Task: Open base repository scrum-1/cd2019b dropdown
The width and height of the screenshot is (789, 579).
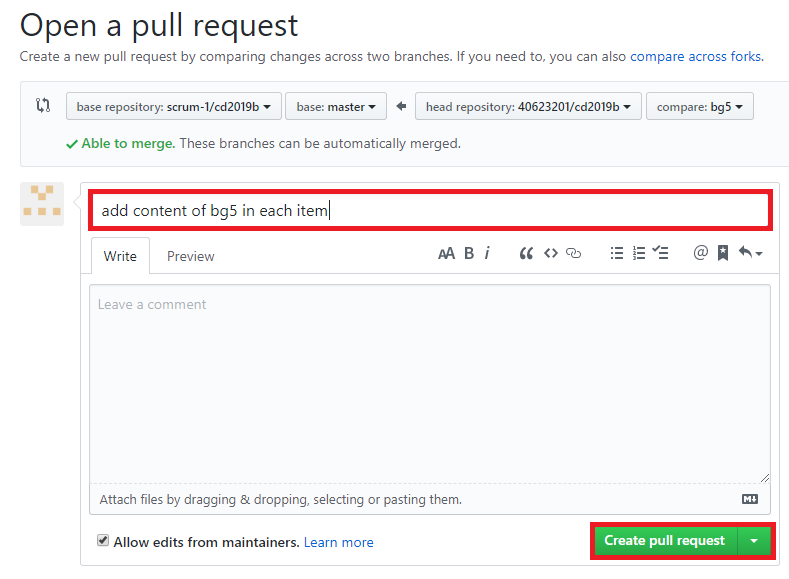Action: tap(174, 106)
